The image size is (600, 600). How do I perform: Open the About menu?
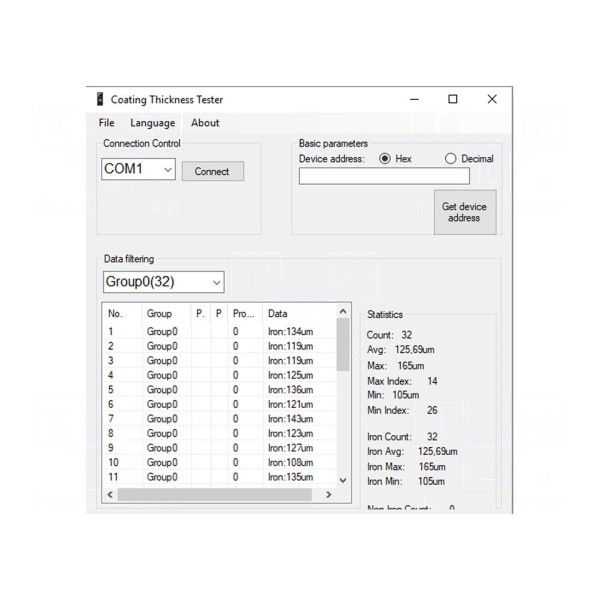coord(205,123)
